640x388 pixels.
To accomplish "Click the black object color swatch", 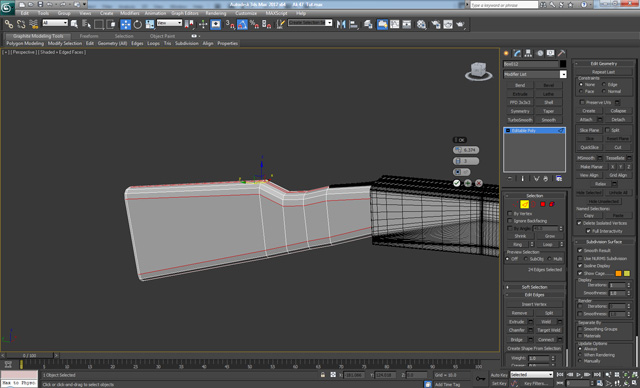I will coord(563,64).
